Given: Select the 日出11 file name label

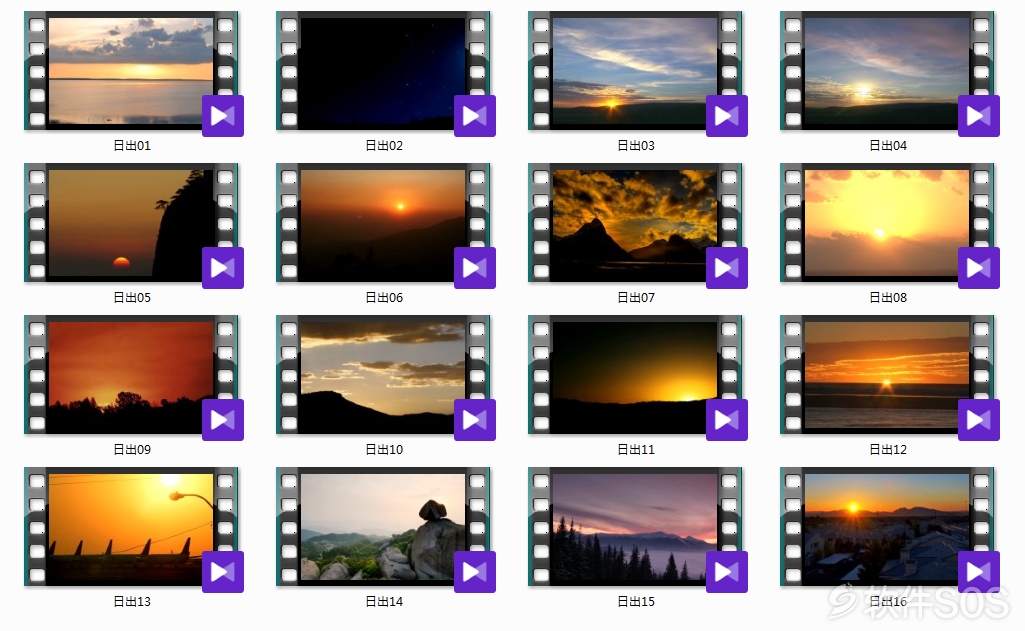Looking at the screenshot, I should tap(636, 450).
